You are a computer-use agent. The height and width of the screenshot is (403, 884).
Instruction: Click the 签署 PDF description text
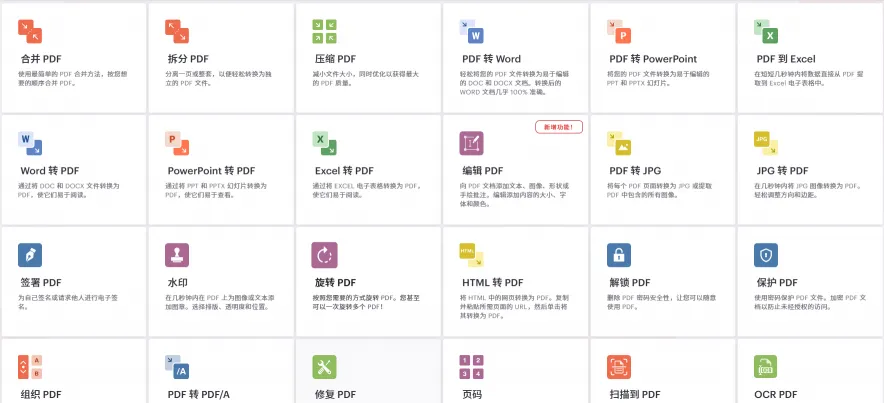pyautogui.click(x=68, y=303)
